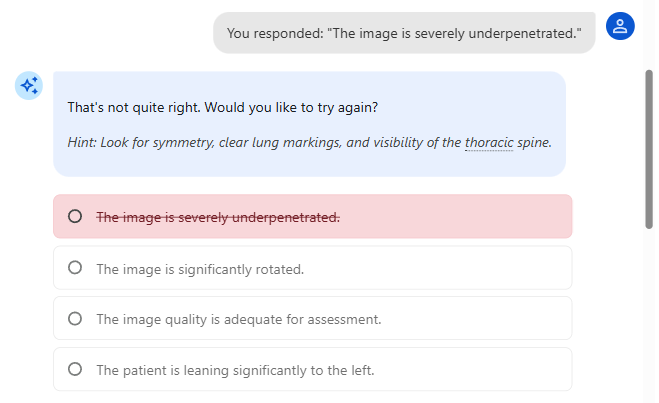Click the italic "Hint:" label
The height and width of the screenshot is (403, 659).
[x=84, y=142]
